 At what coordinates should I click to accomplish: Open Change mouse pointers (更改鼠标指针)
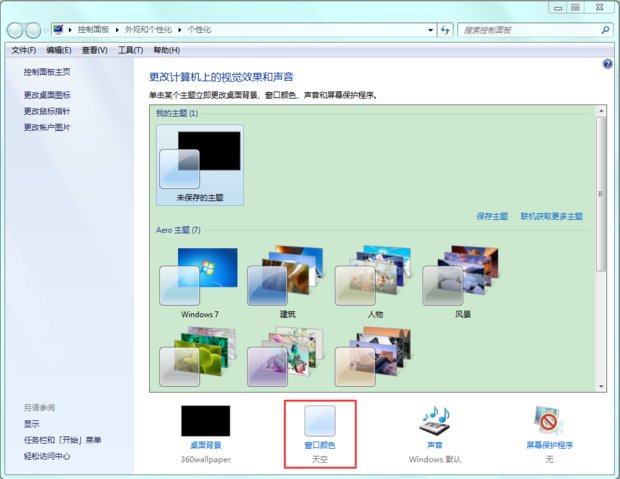click(x=47, y=111)
